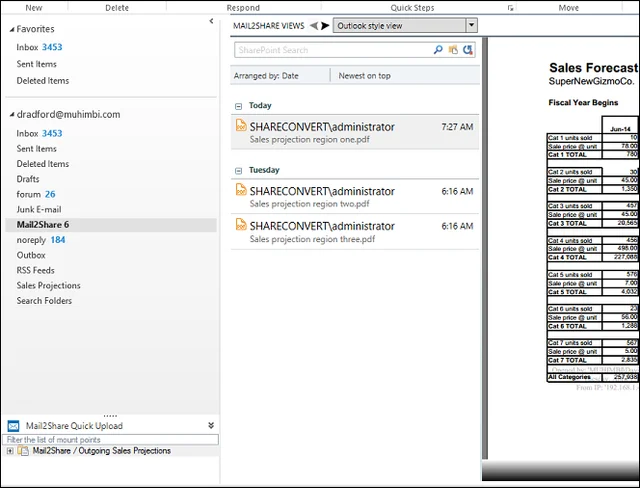Click the Quick Steps ribbon group label

(412, 8)
